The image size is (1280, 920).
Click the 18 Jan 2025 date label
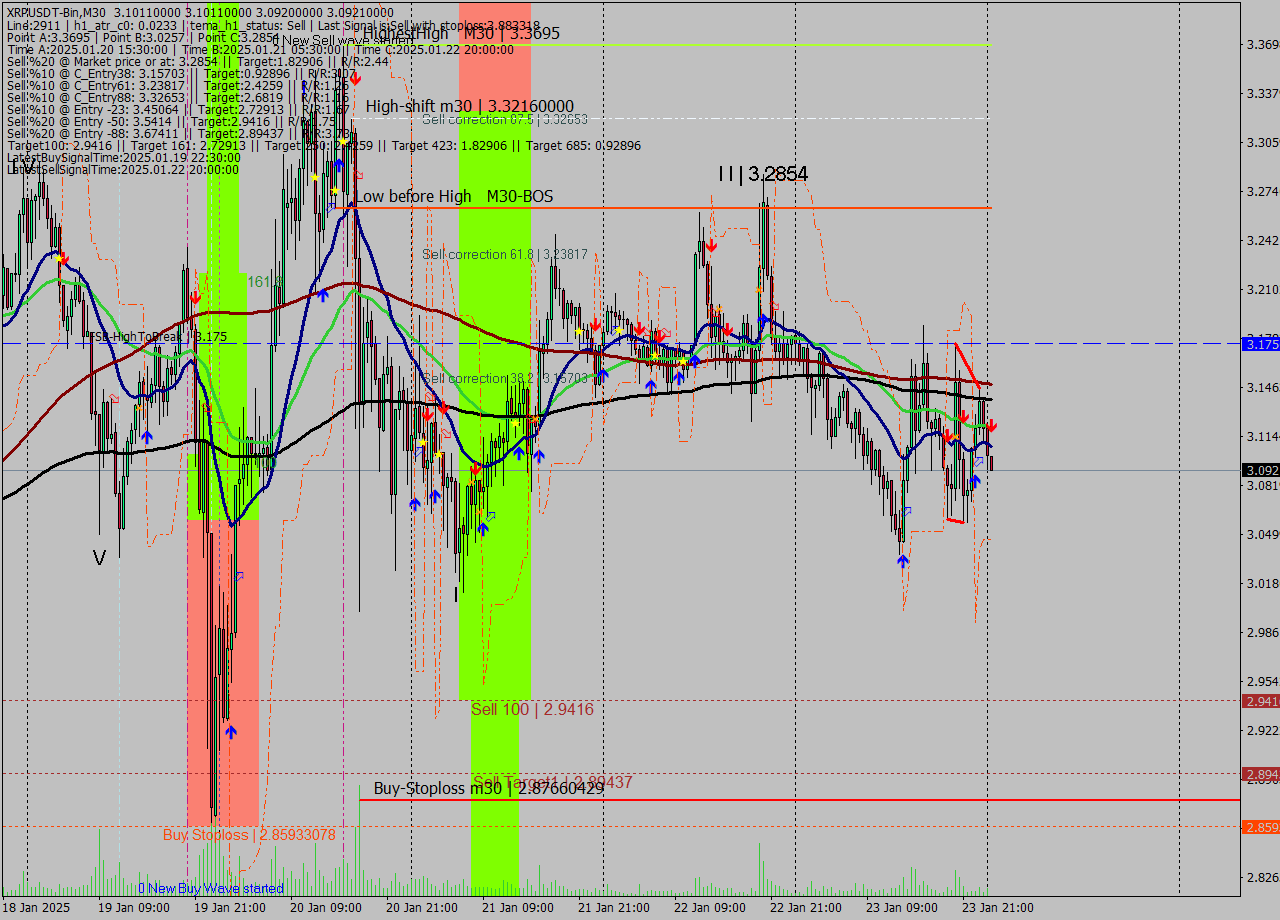click(x=36, y=908)
